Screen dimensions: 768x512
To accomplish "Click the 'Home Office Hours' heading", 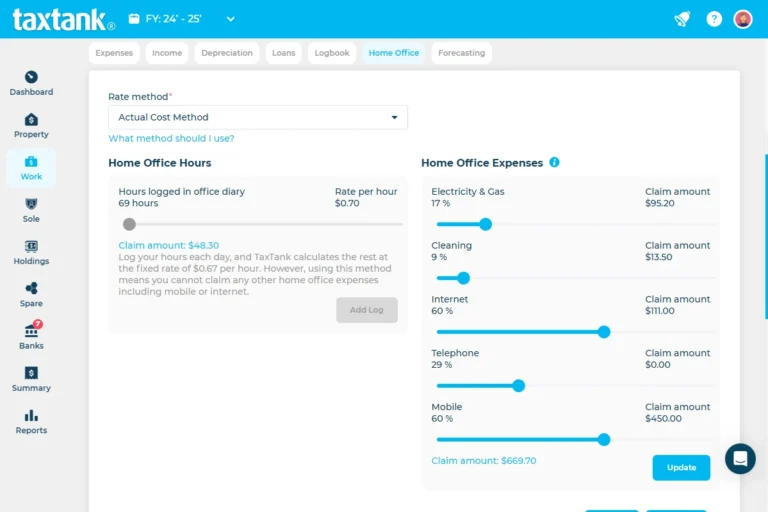I will [160, 163].
